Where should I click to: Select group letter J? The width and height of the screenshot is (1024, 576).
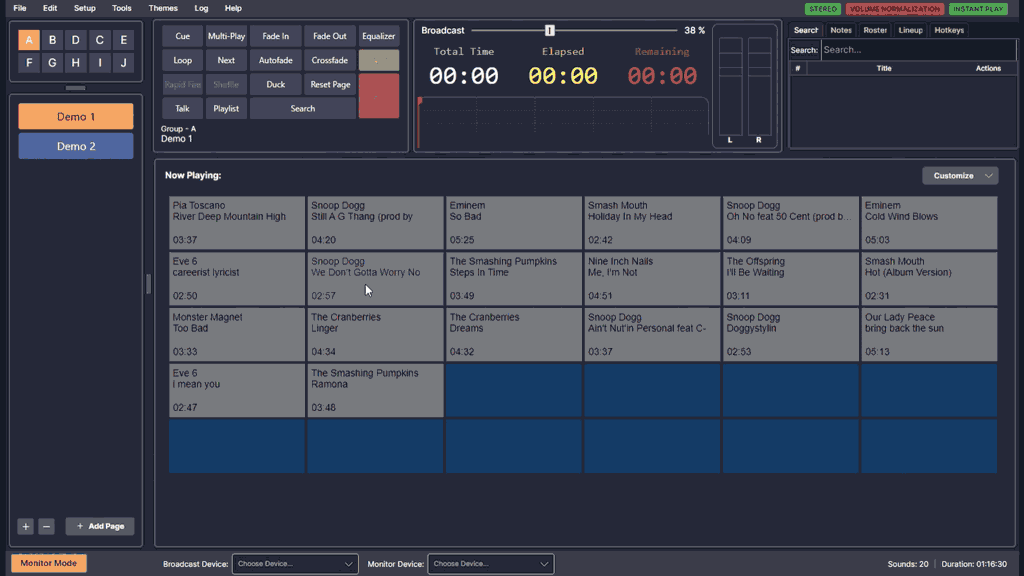(x=123, y=63)
